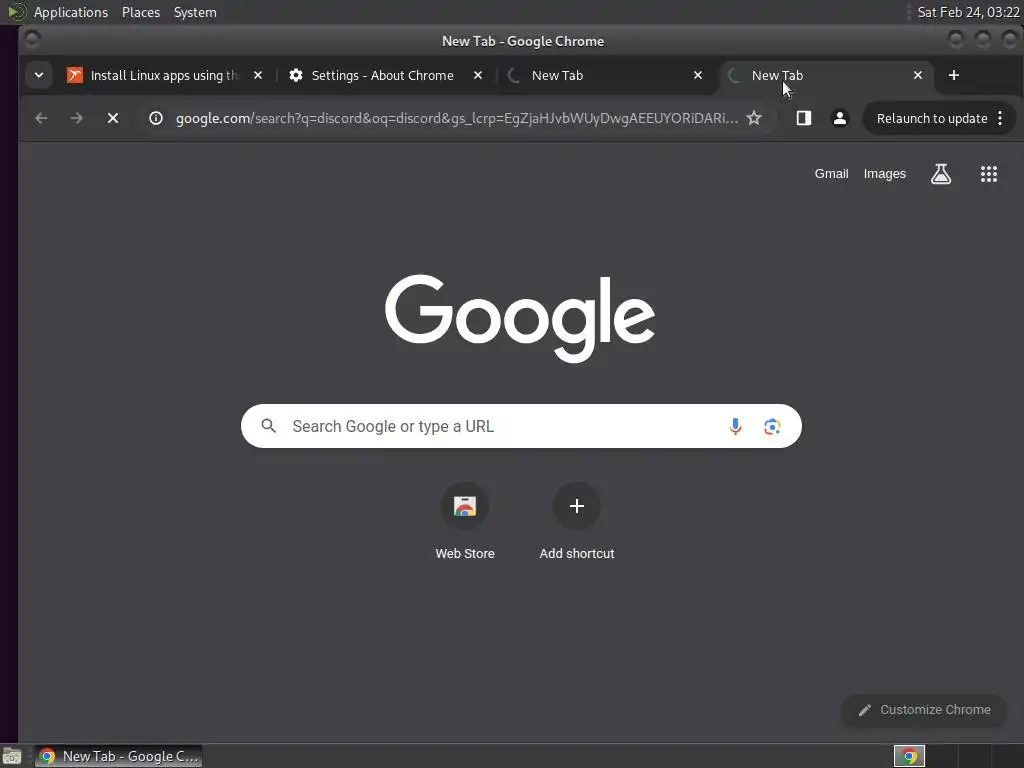Open a new tab with plus button

[x=954, y=75]
